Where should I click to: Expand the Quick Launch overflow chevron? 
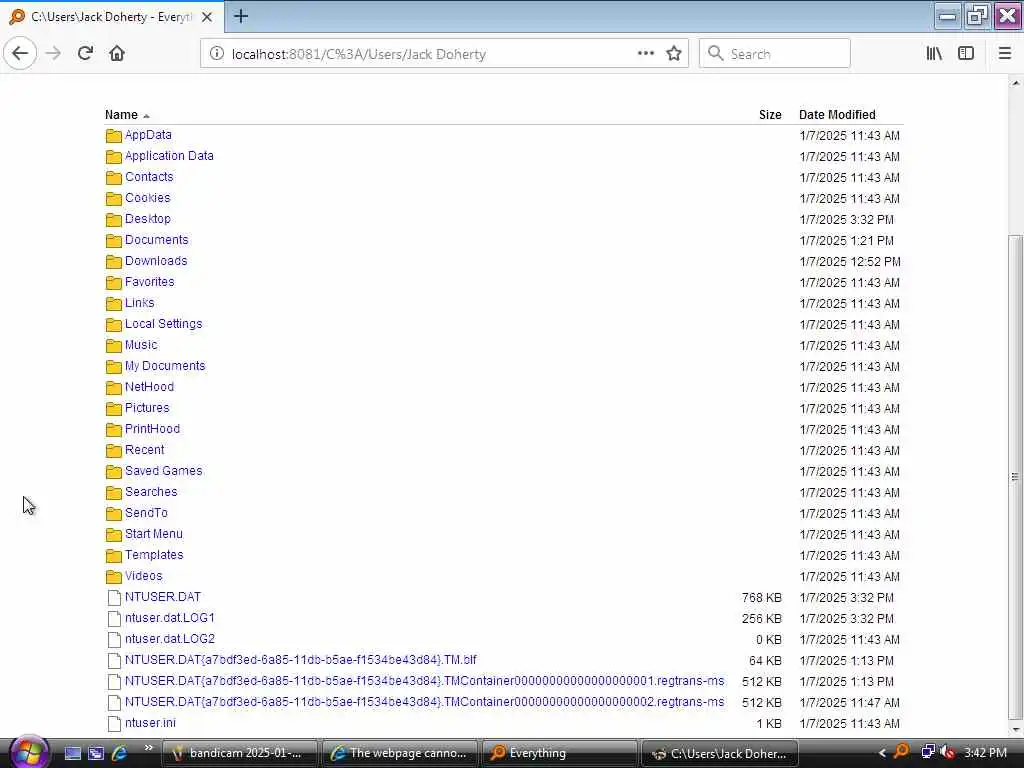[x=148, y=748]
